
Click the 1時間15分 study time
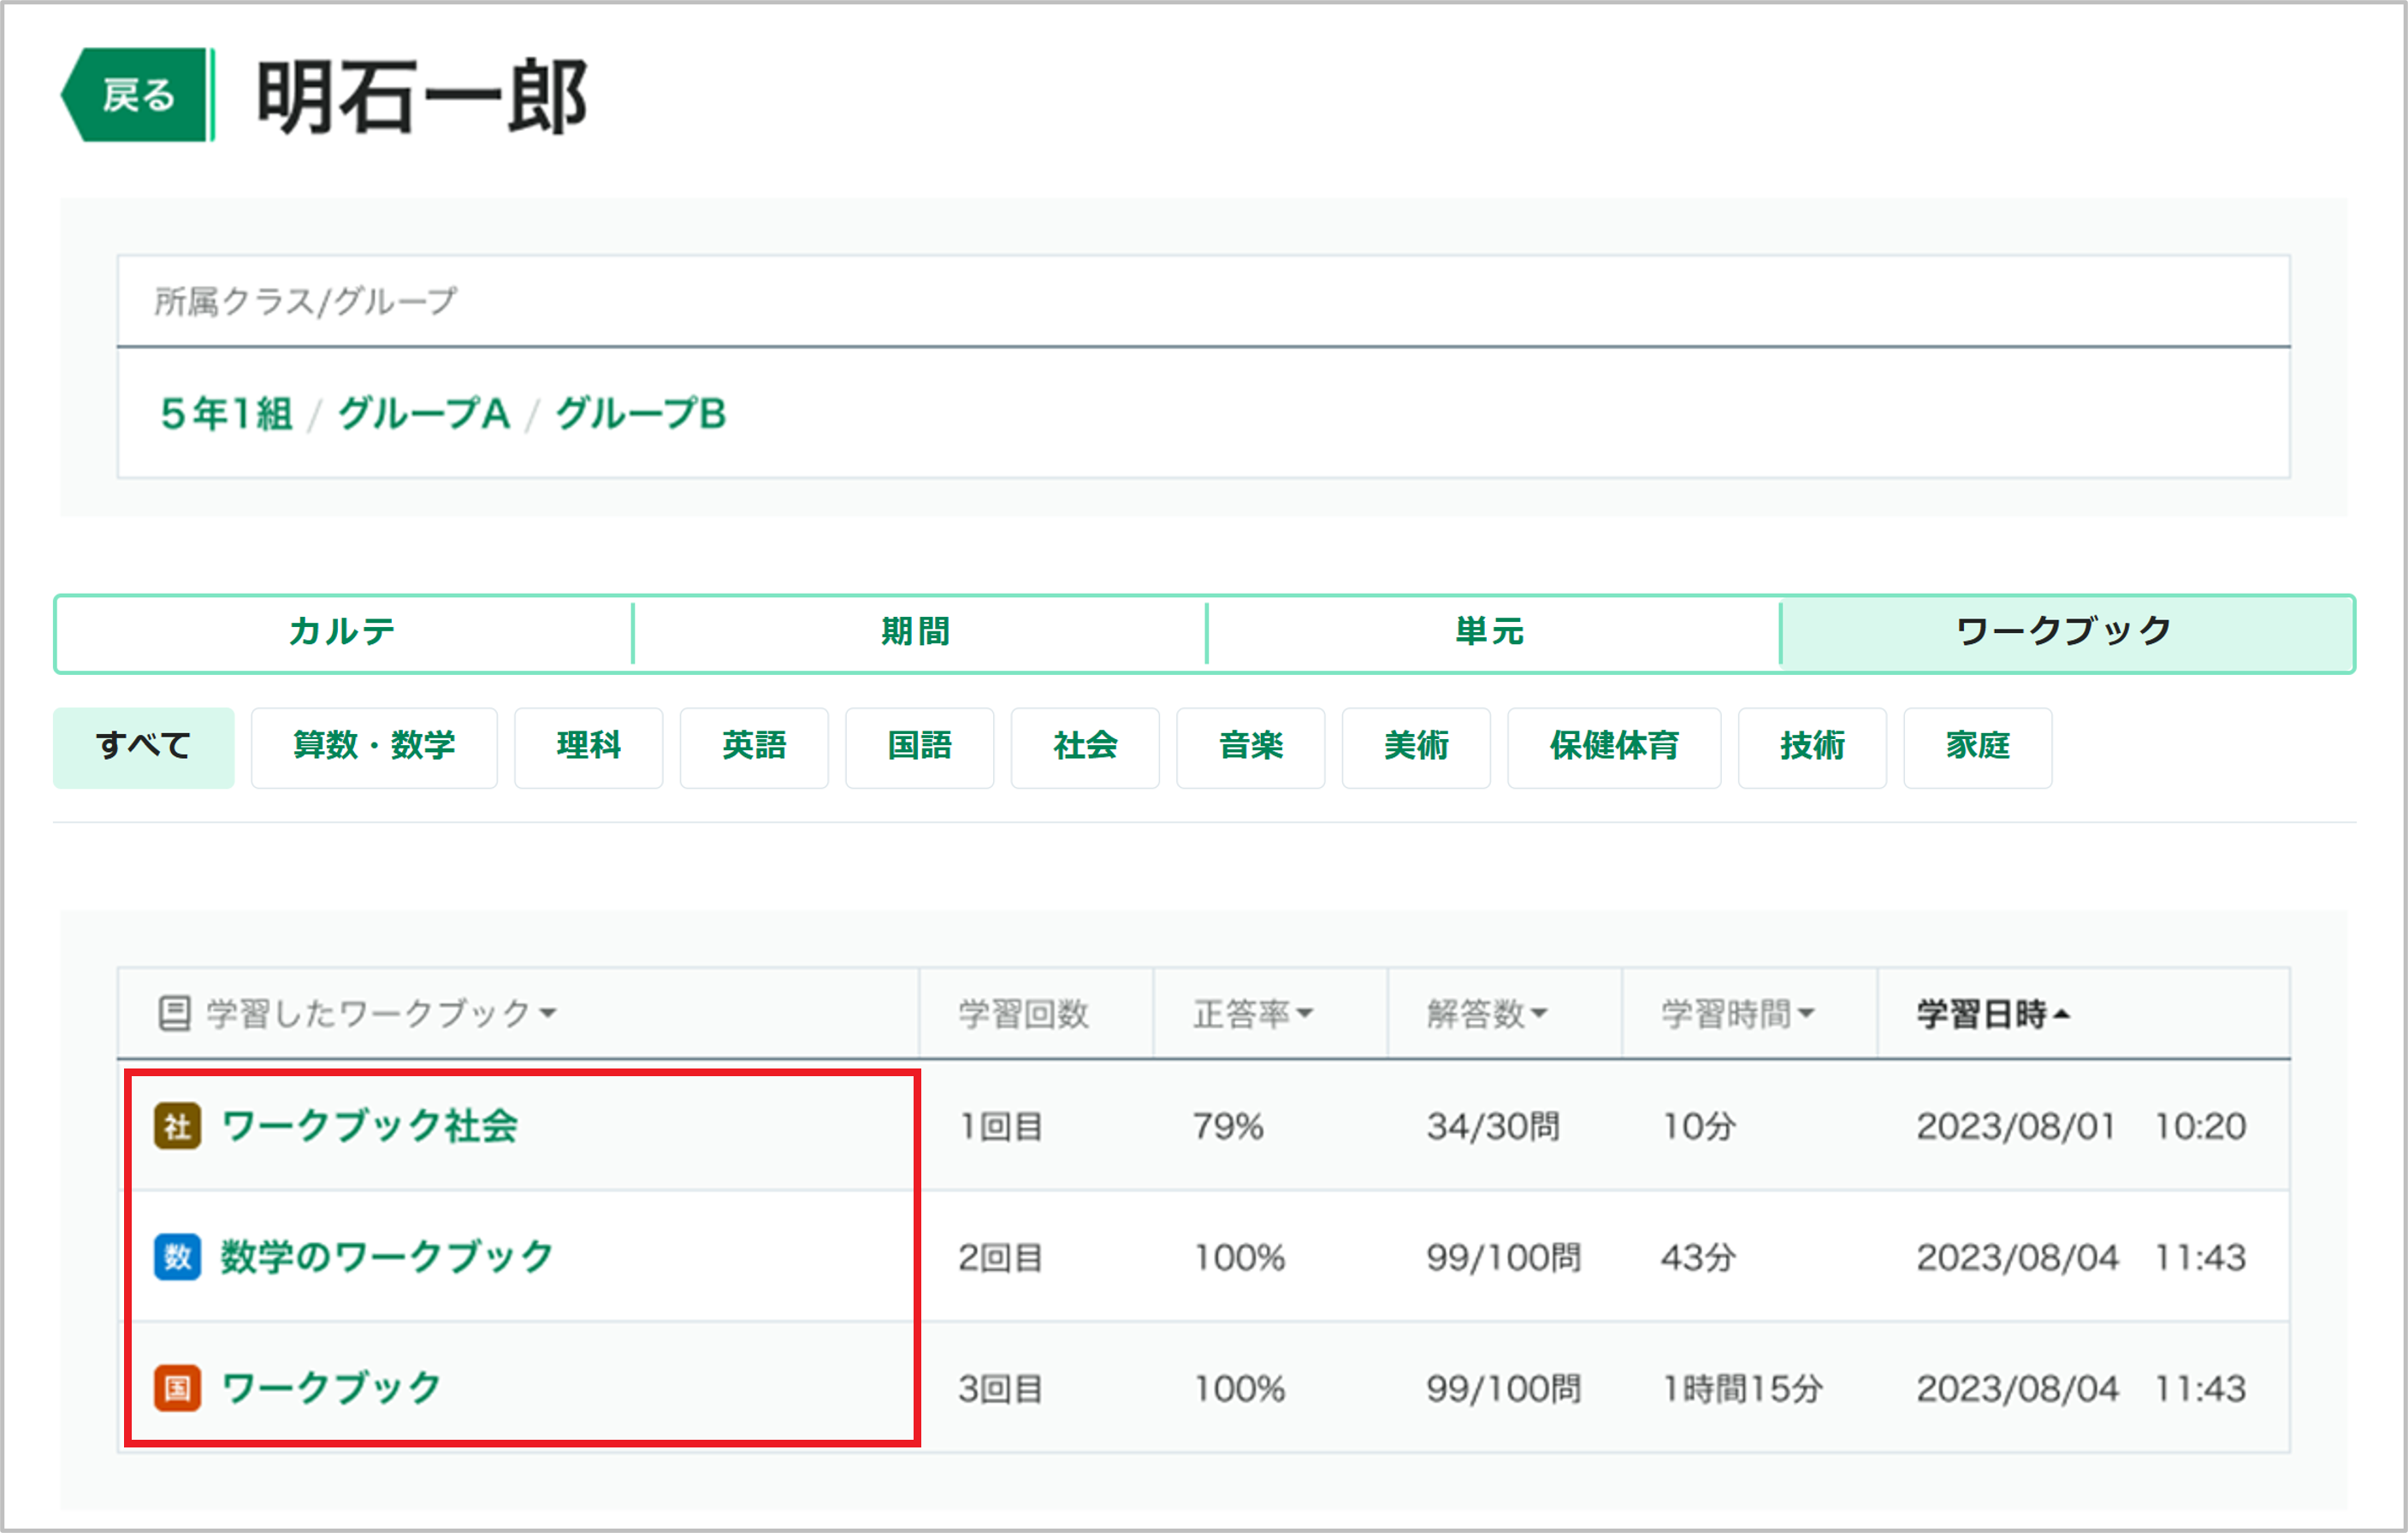1742,1389
